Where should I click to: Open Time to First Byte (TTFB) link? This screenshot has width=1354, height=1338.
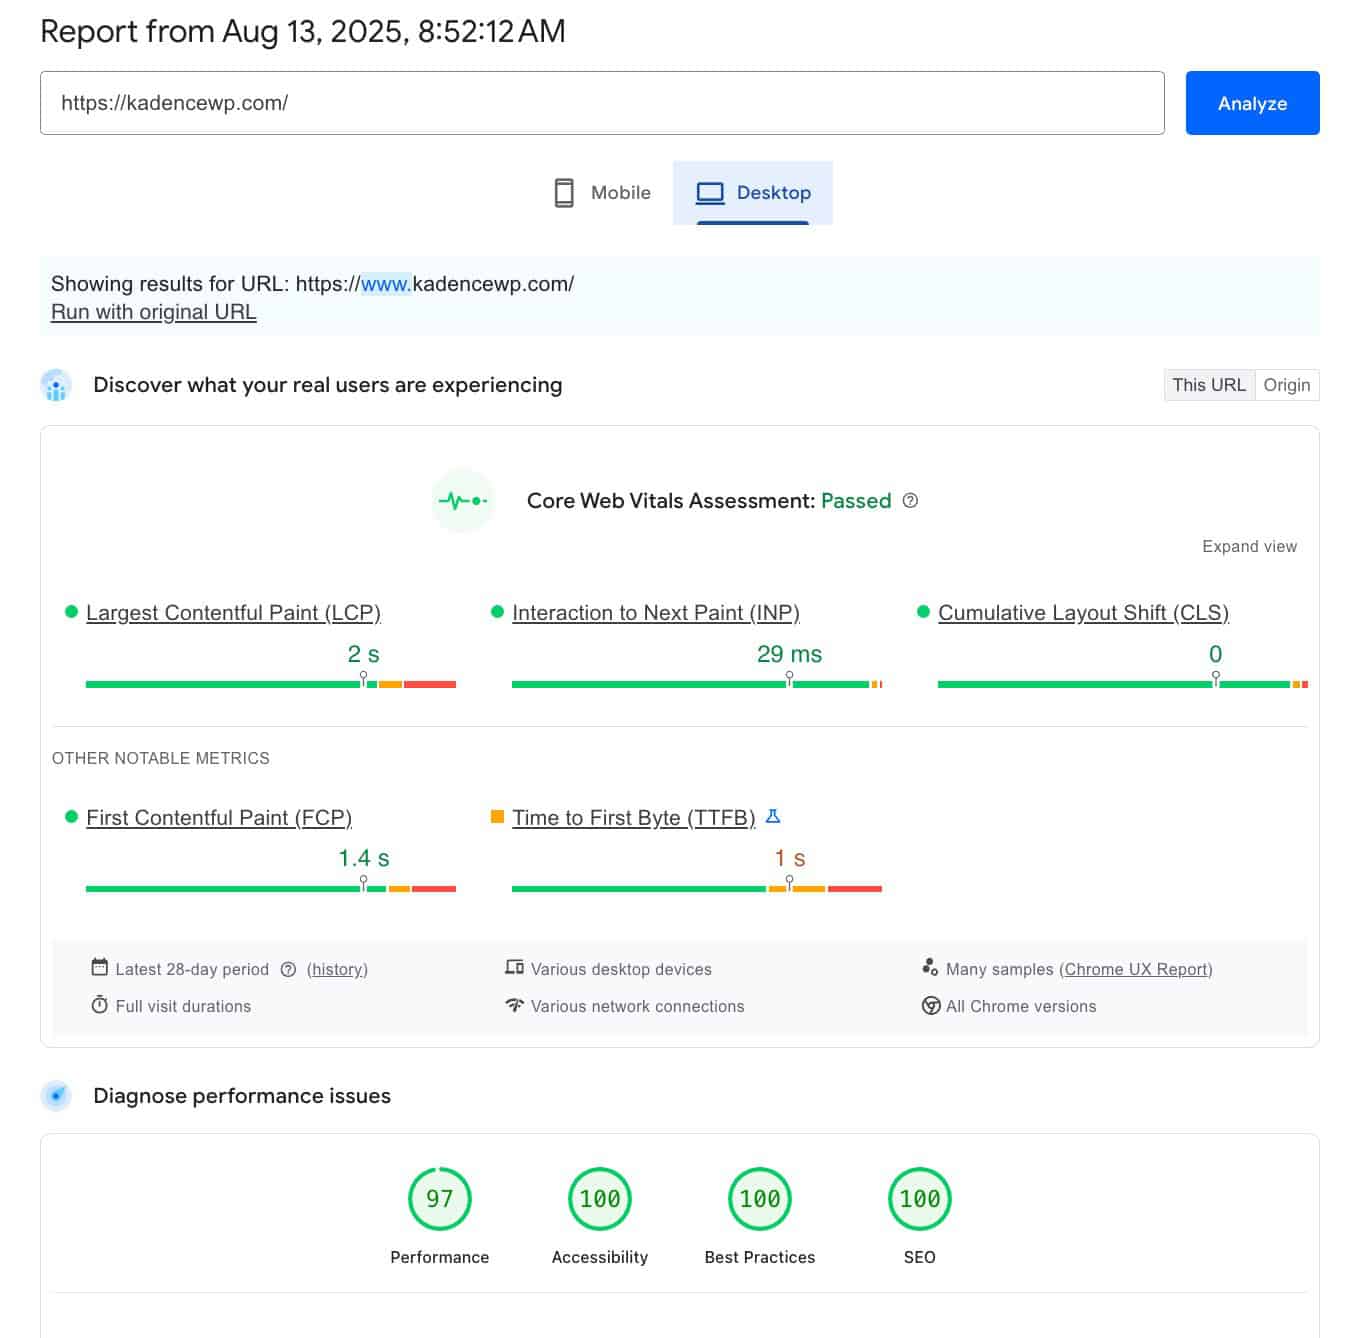click(x=634, y=818)
